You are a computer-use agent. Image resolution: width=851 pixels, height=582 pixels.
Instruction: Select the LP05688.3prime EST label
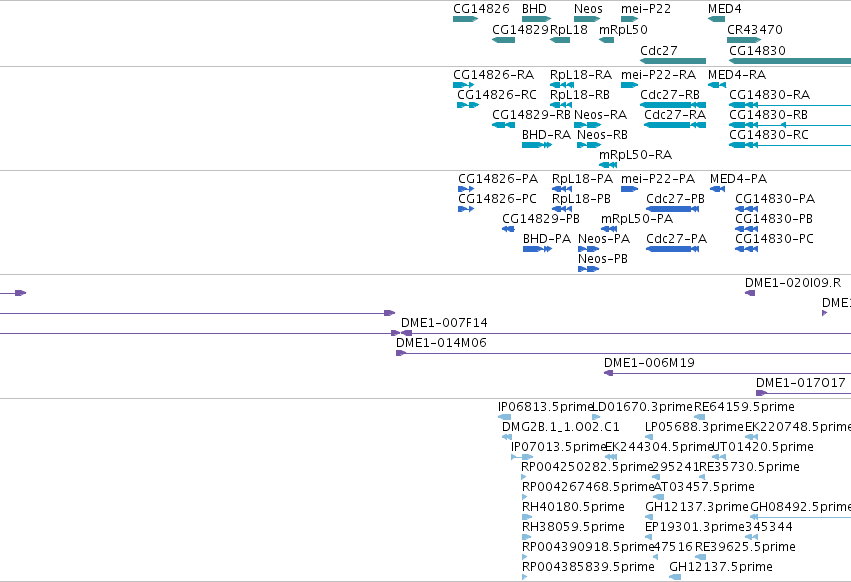[x=694, y=427]
